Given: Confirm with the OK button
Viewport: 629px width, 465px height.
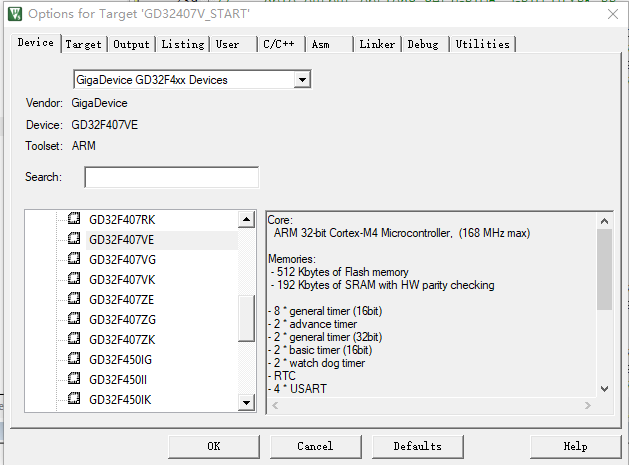Looking at the screenshot, I should pos(214,447).
